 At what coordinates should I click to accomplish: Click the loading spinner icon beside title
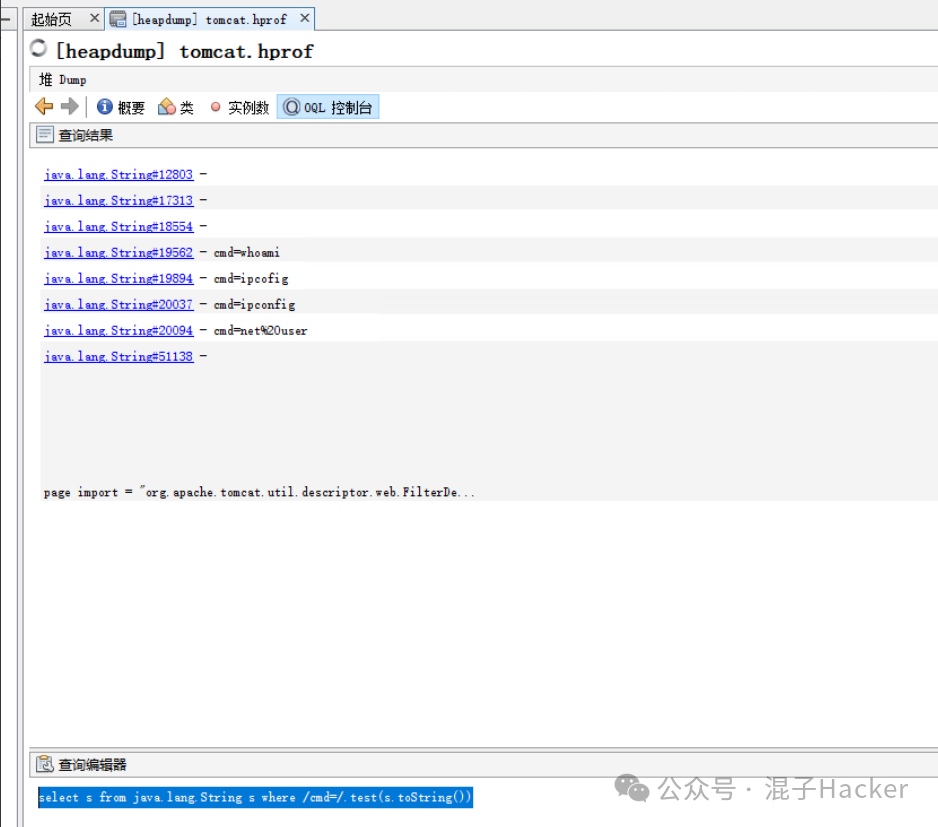[x=38, y=48]
